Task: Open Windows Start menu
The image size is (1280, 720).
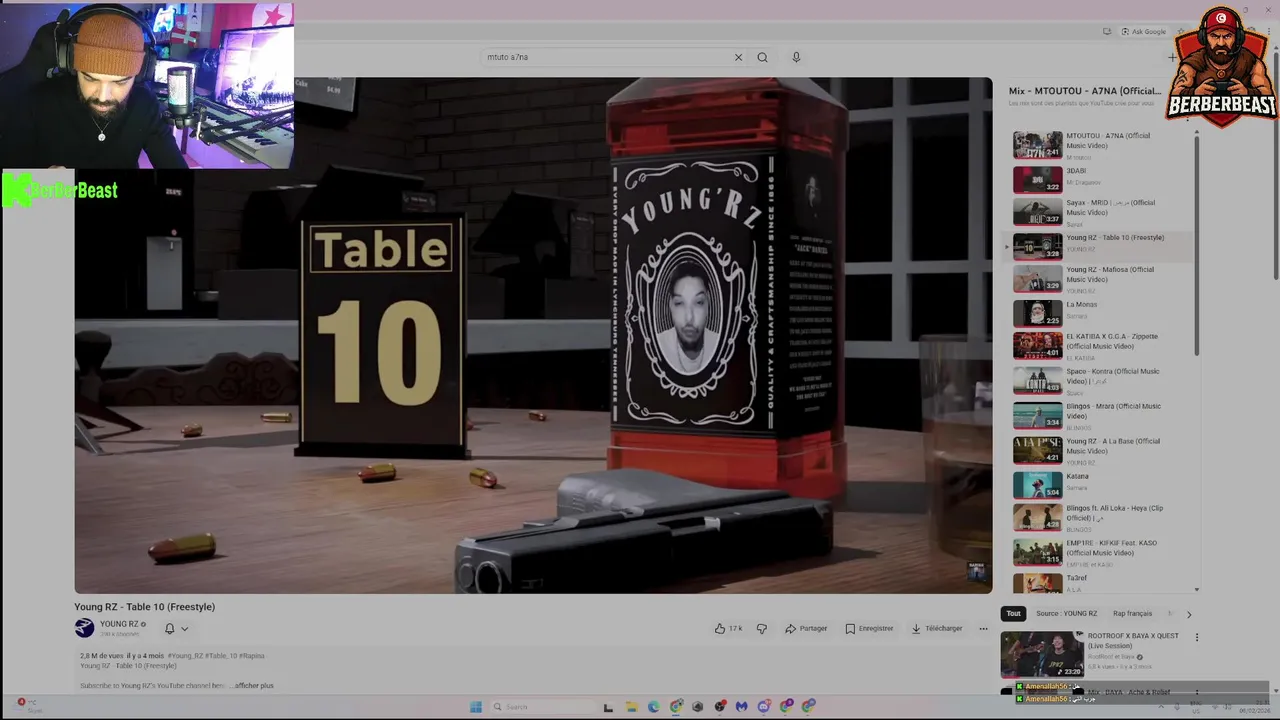Action: pos(476,707)
